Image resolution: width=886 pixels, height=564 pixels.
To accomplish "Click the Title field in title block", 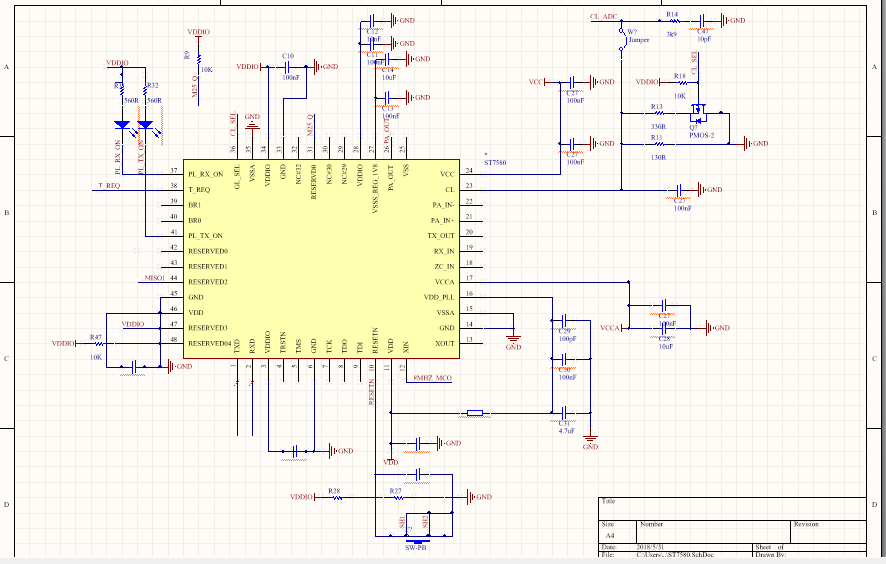I will click(x=609, y=502).
